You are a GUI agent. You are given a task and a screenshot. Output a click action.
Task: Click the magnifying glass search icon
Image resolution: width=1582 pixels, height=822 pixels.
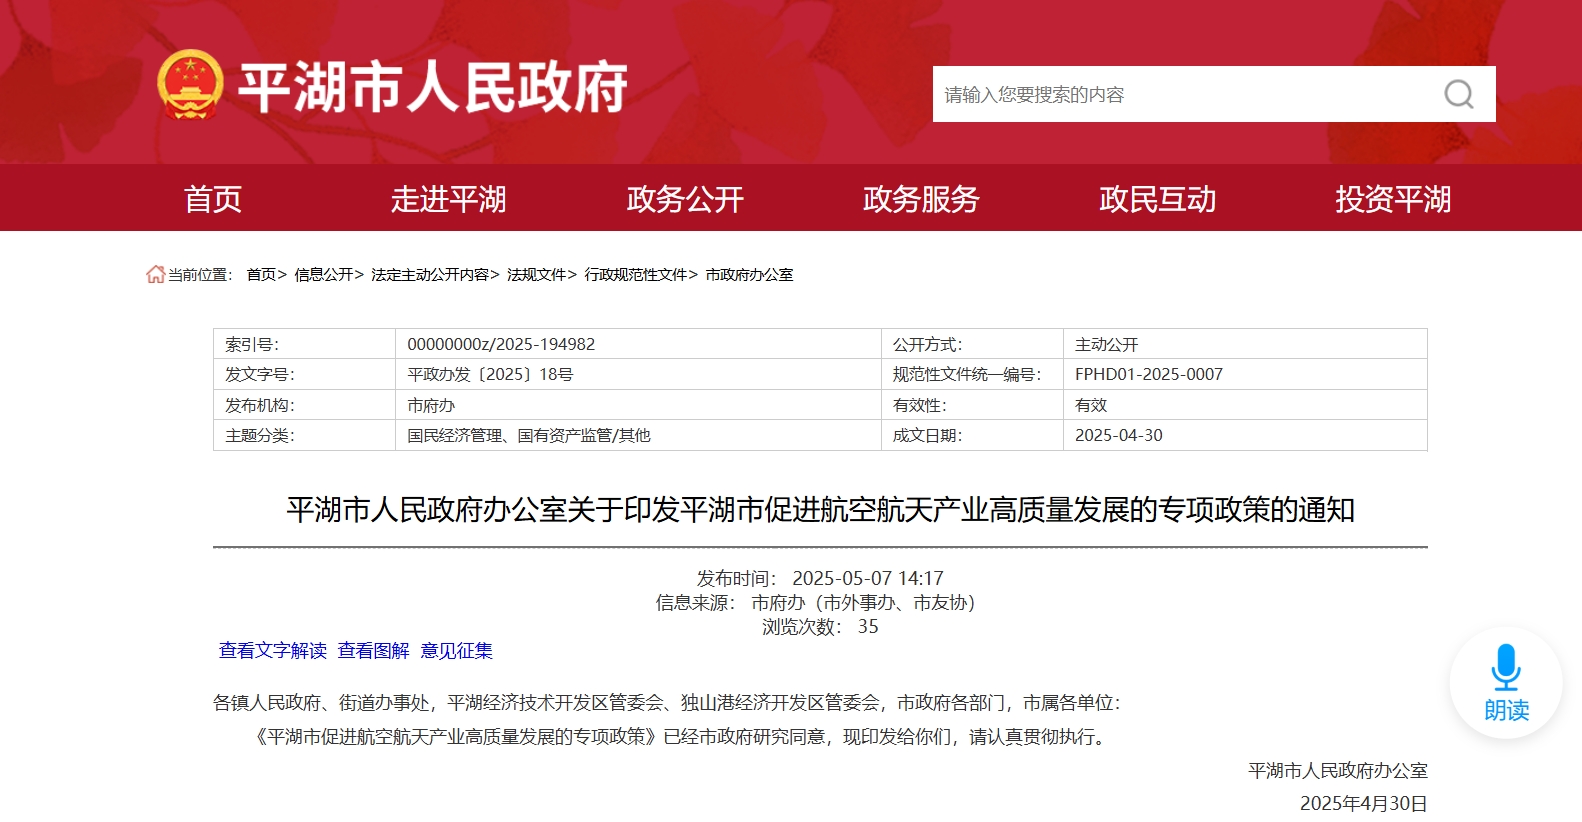[x=1458, y=95]
